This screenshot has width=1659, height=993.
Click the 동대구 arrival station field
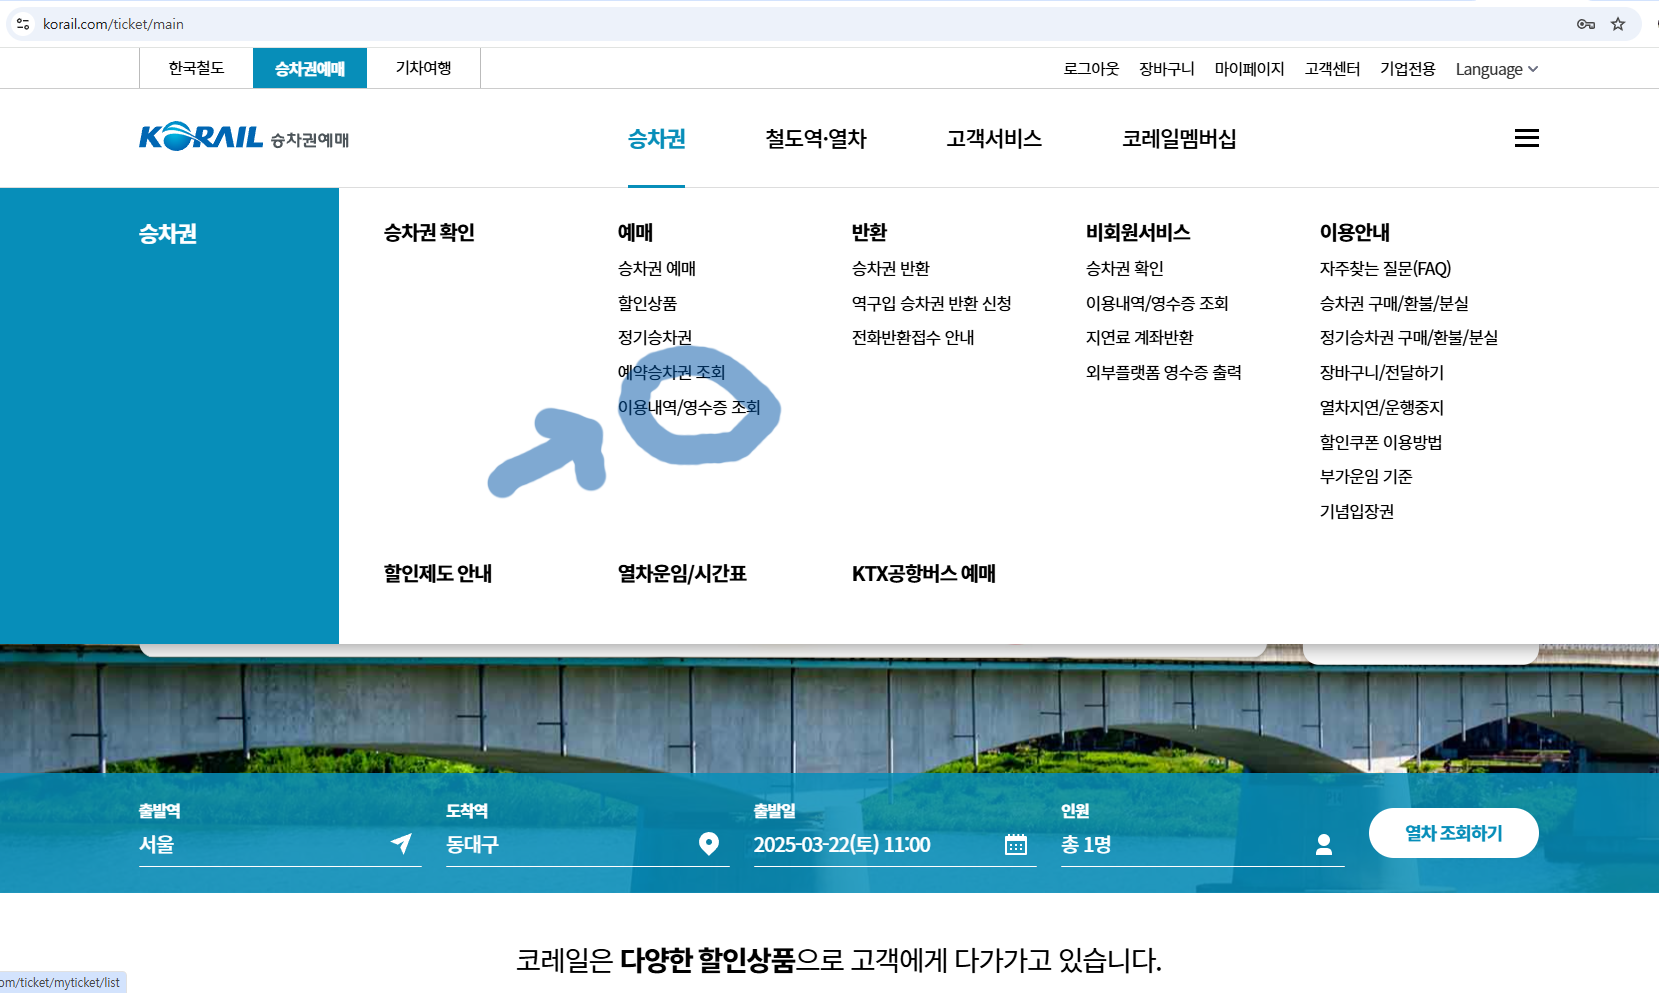[588, 844]
